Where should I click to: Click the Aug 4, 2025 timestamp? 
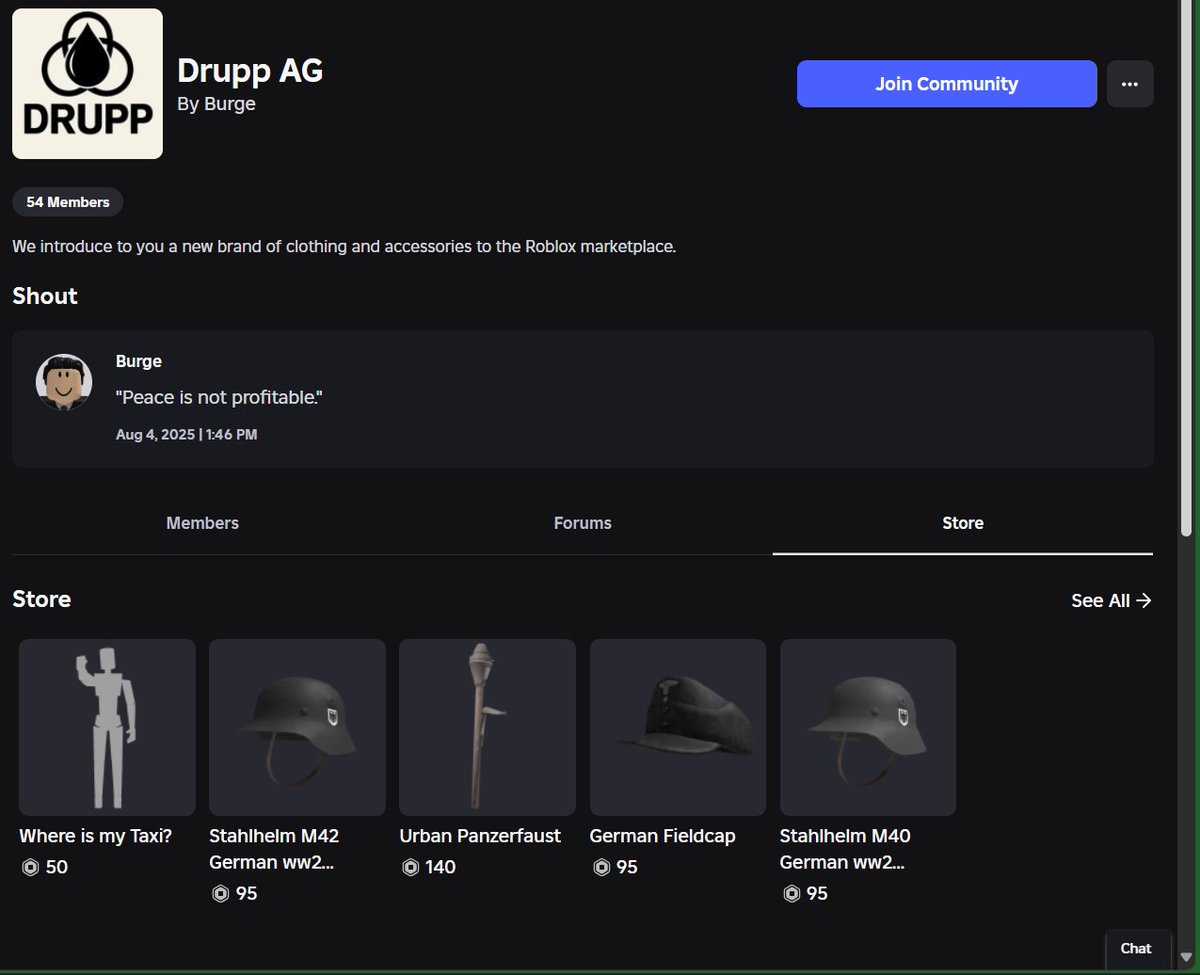187,435
